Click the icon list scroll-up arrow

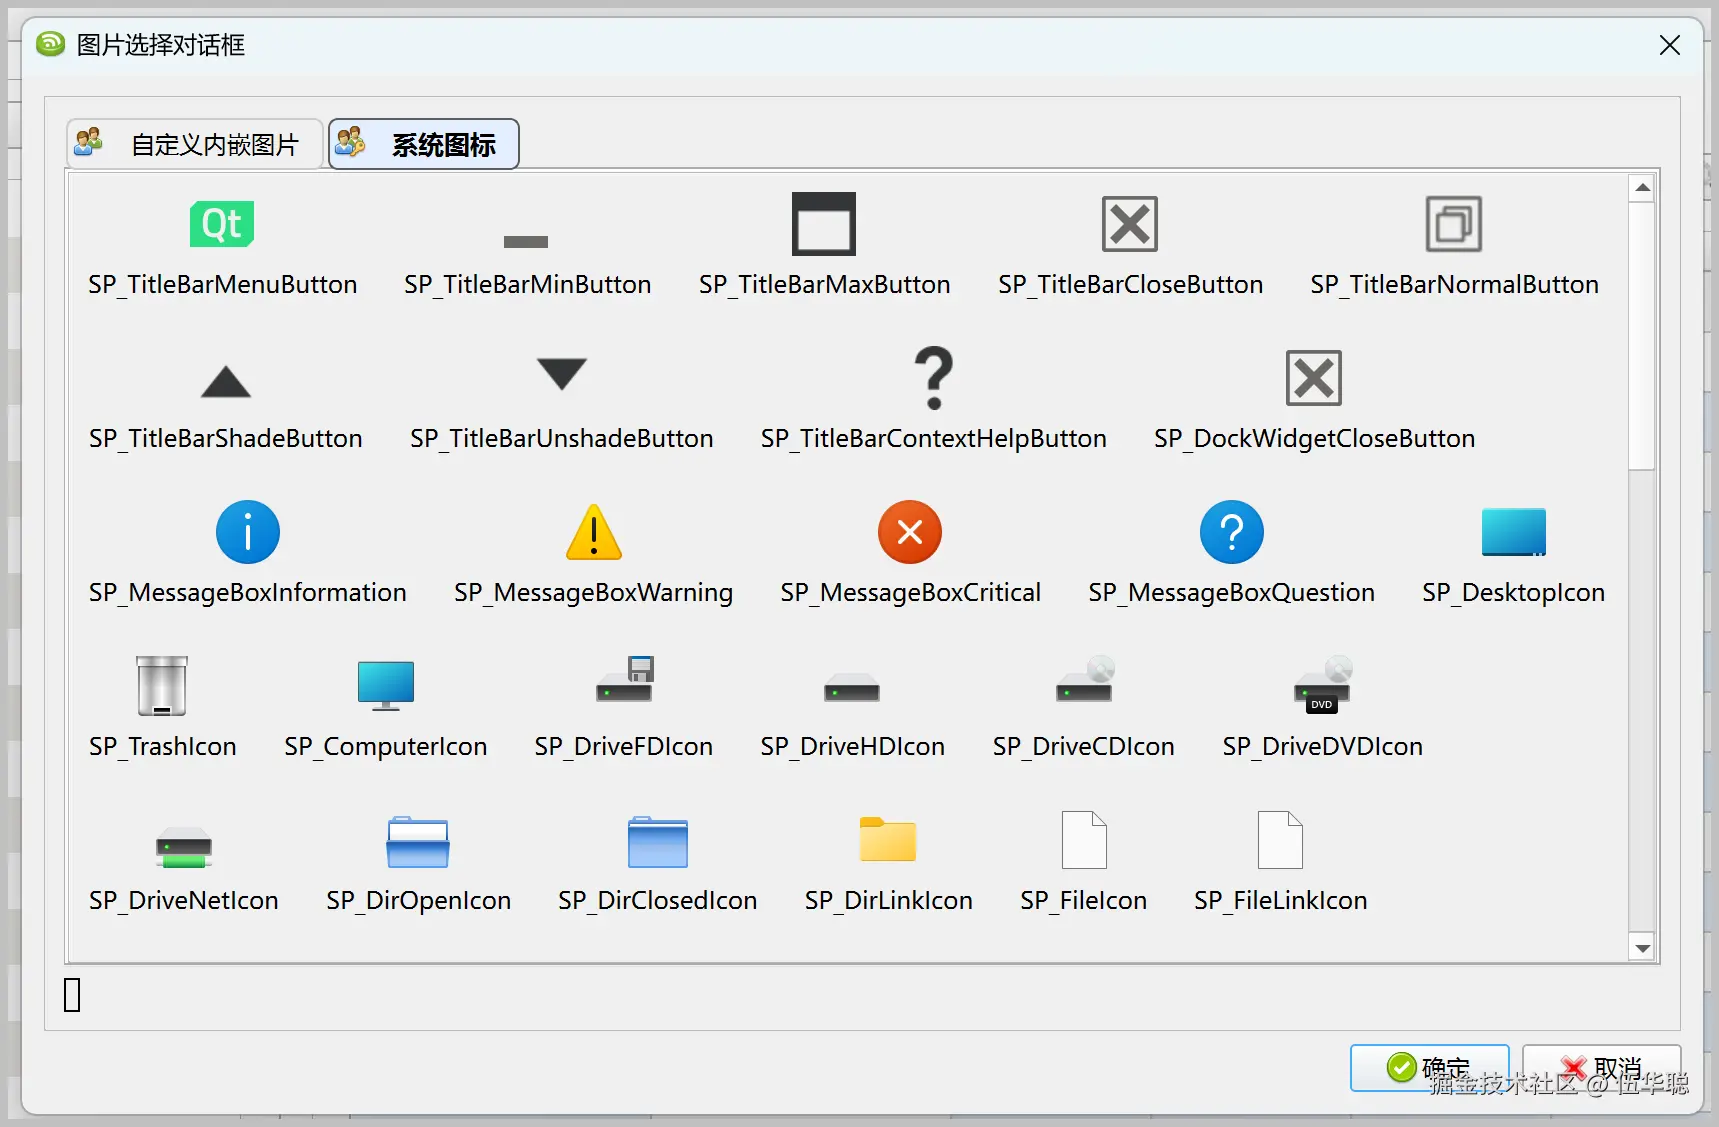pos(1642,188)
